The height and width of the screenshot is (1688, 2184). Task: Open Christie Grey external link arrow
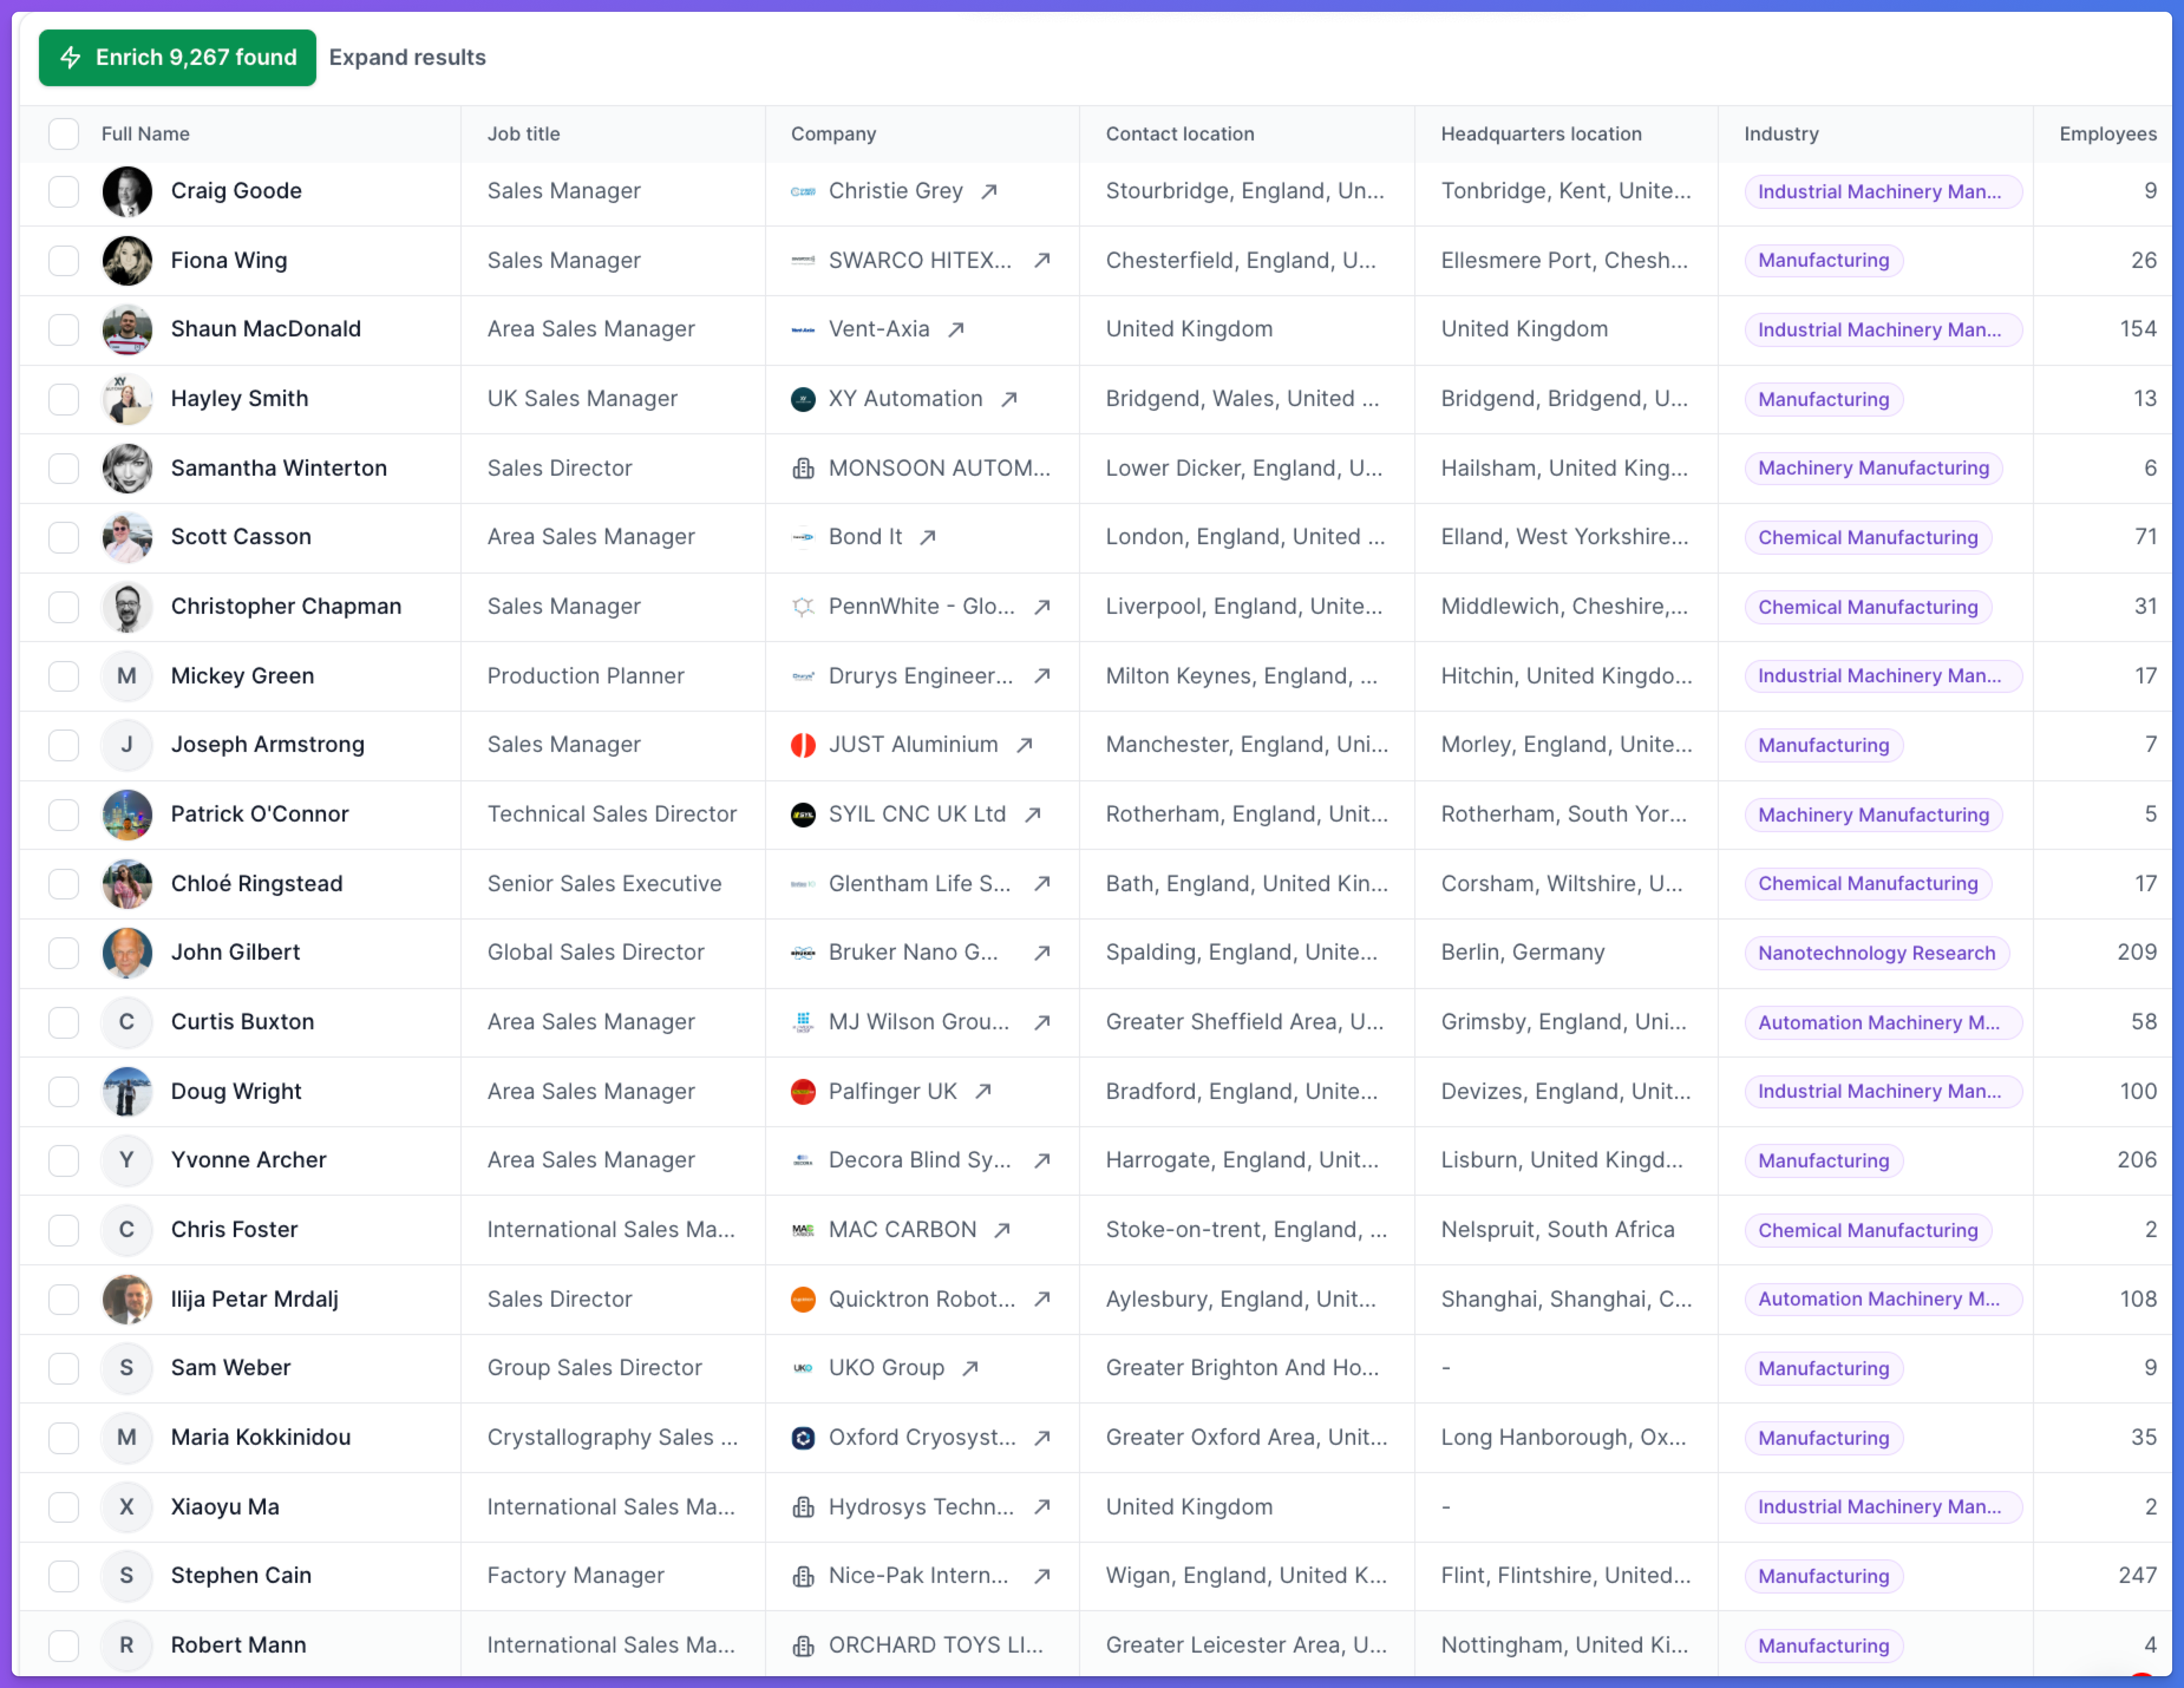pyautogui.click(x=989, y=191)
